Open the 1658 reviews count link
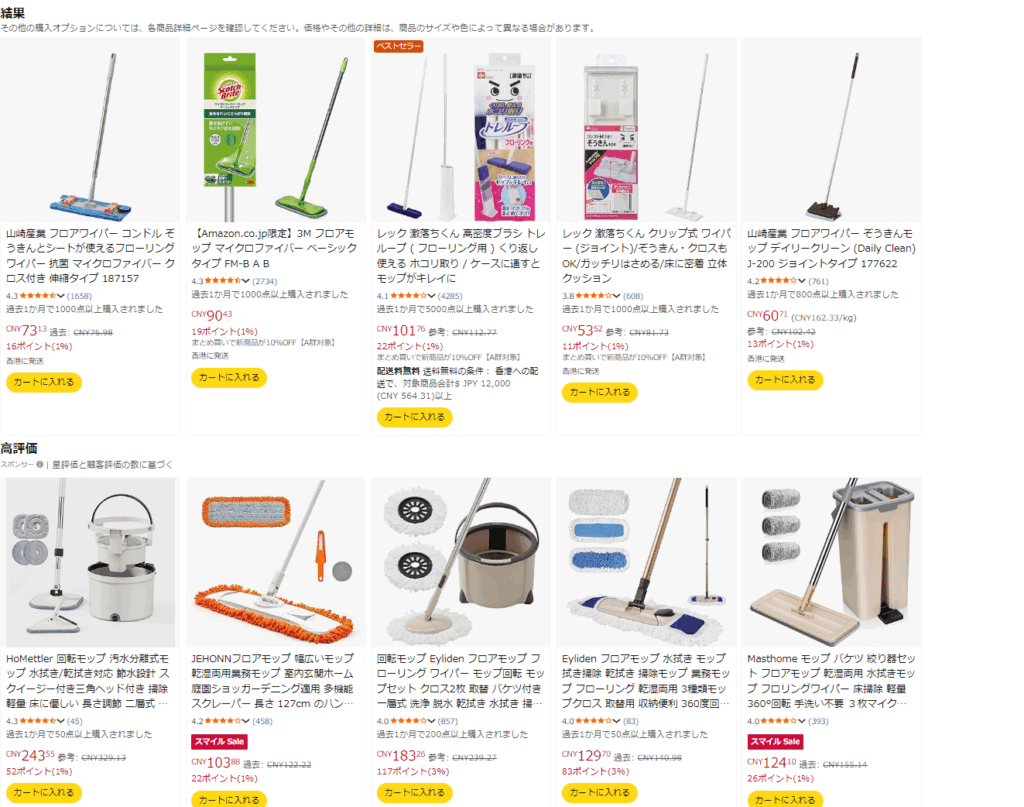This screenshot has width=1024, height=807. coord(80,296)
